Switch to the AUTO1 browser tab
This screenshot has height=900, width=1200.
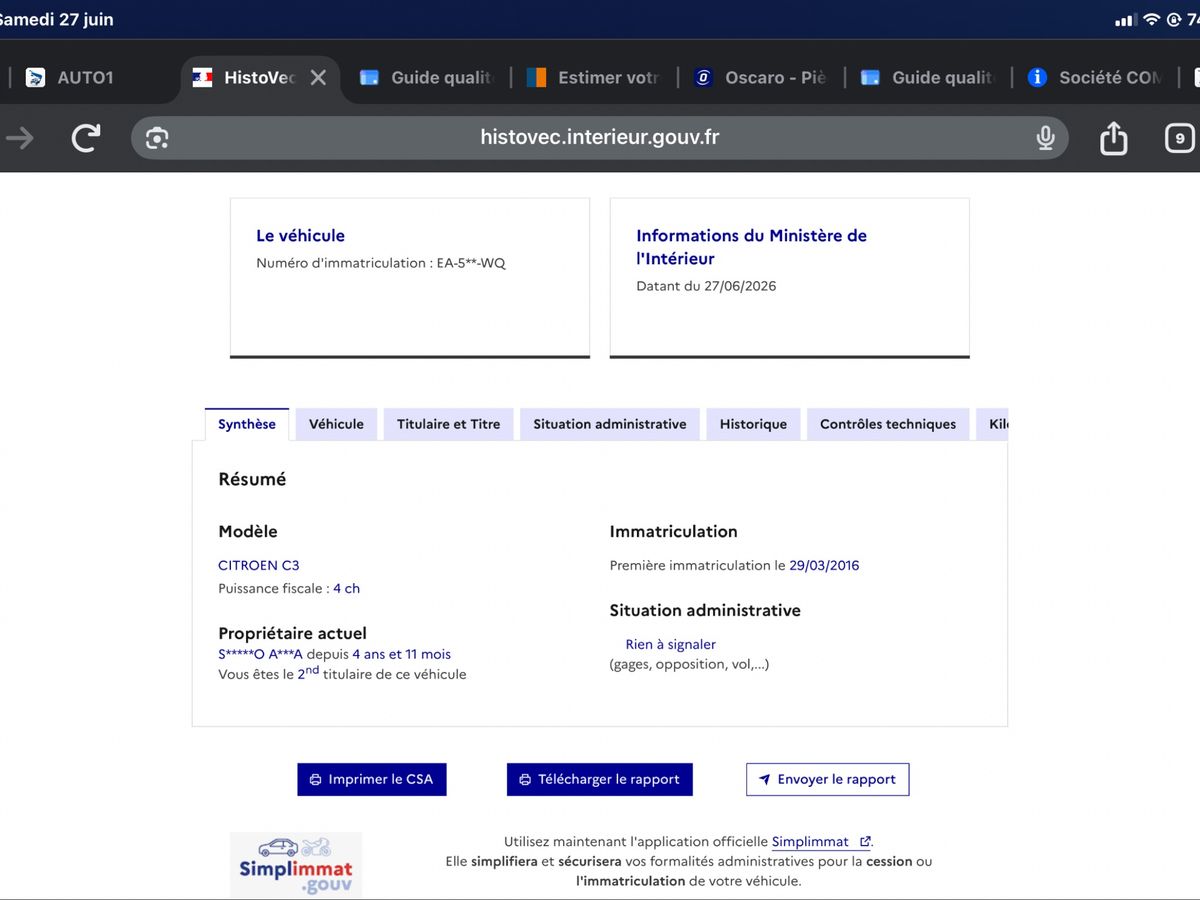(x=70, y=77)
